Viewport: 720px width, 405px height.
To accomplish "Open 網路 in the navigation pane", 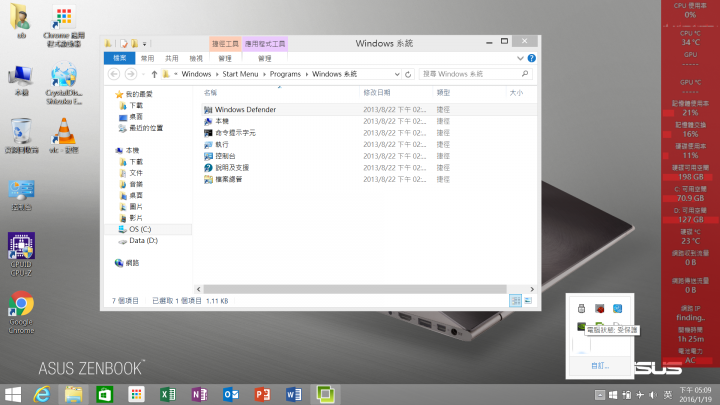I will pyautogui.click(x=132, y=263).
